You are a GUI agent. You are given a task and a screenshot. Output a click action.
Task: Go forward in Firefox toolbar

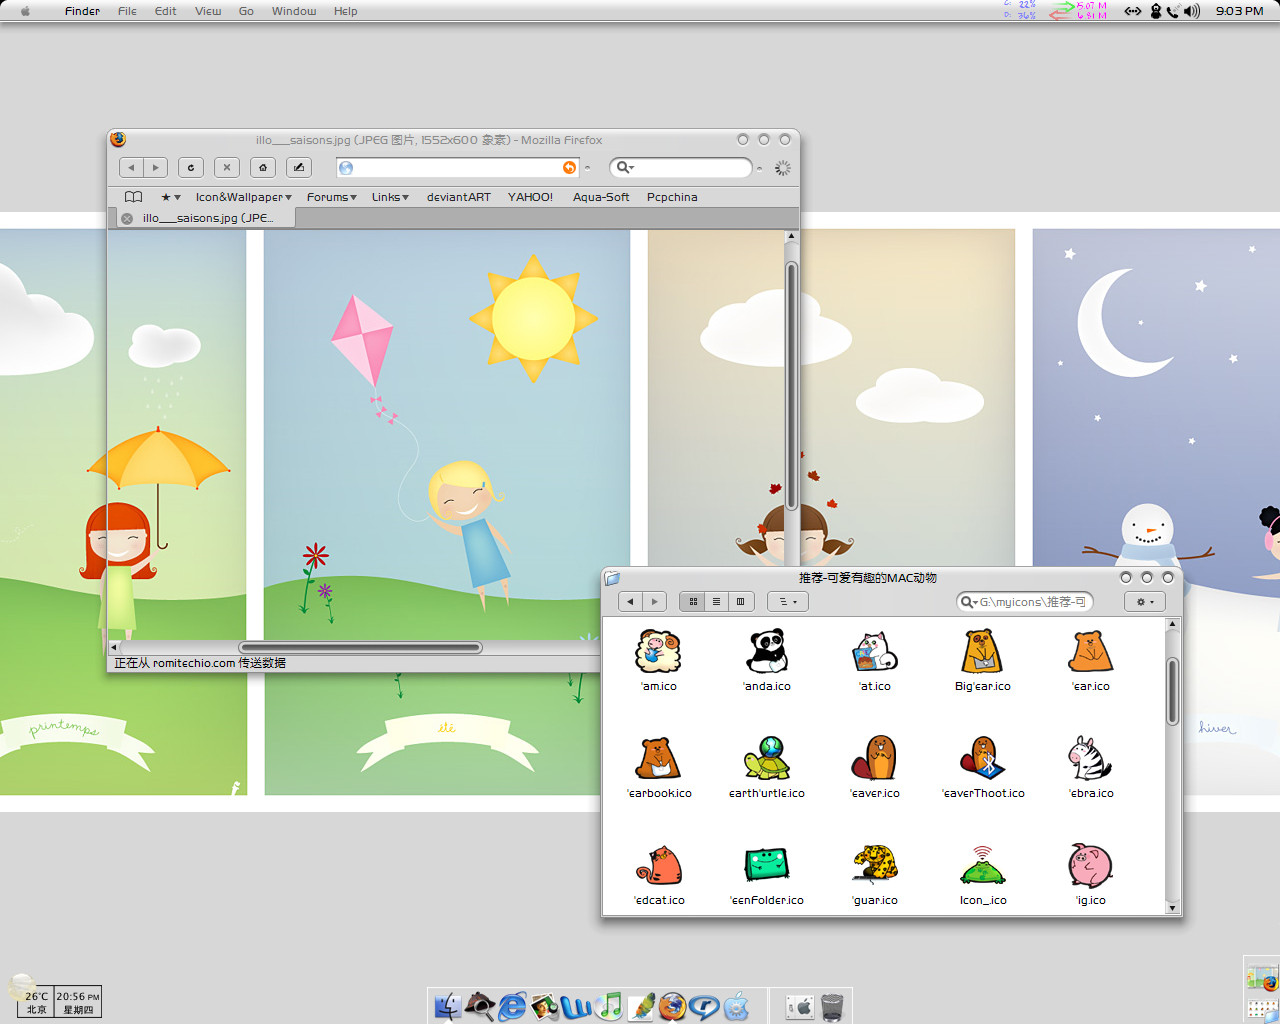click(155, 168)
